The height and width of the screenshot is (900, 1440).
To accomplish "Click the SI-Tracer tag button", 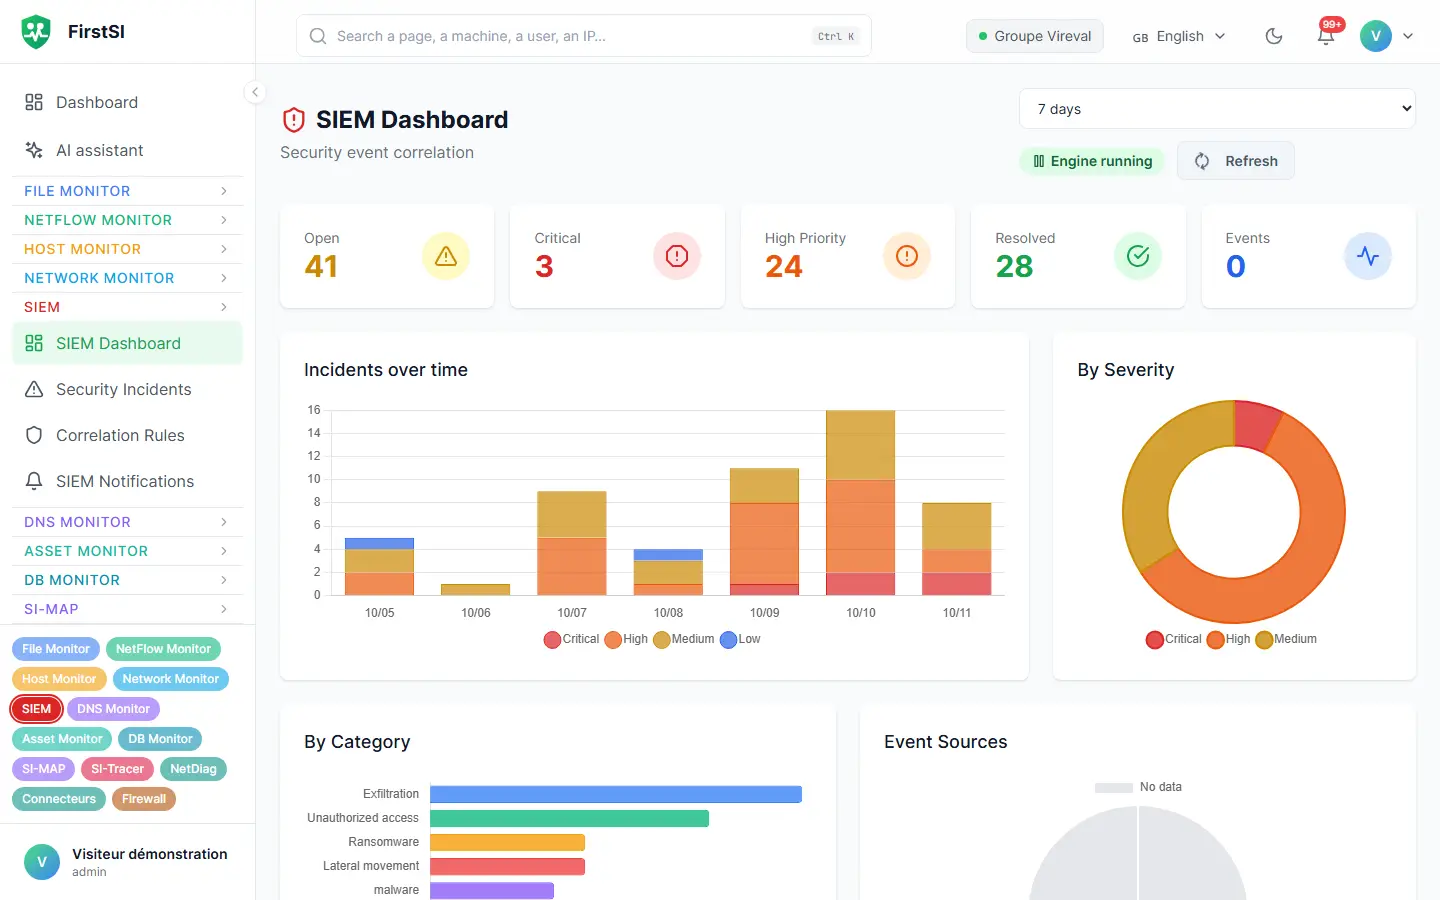I will click(x=118, y=769).
